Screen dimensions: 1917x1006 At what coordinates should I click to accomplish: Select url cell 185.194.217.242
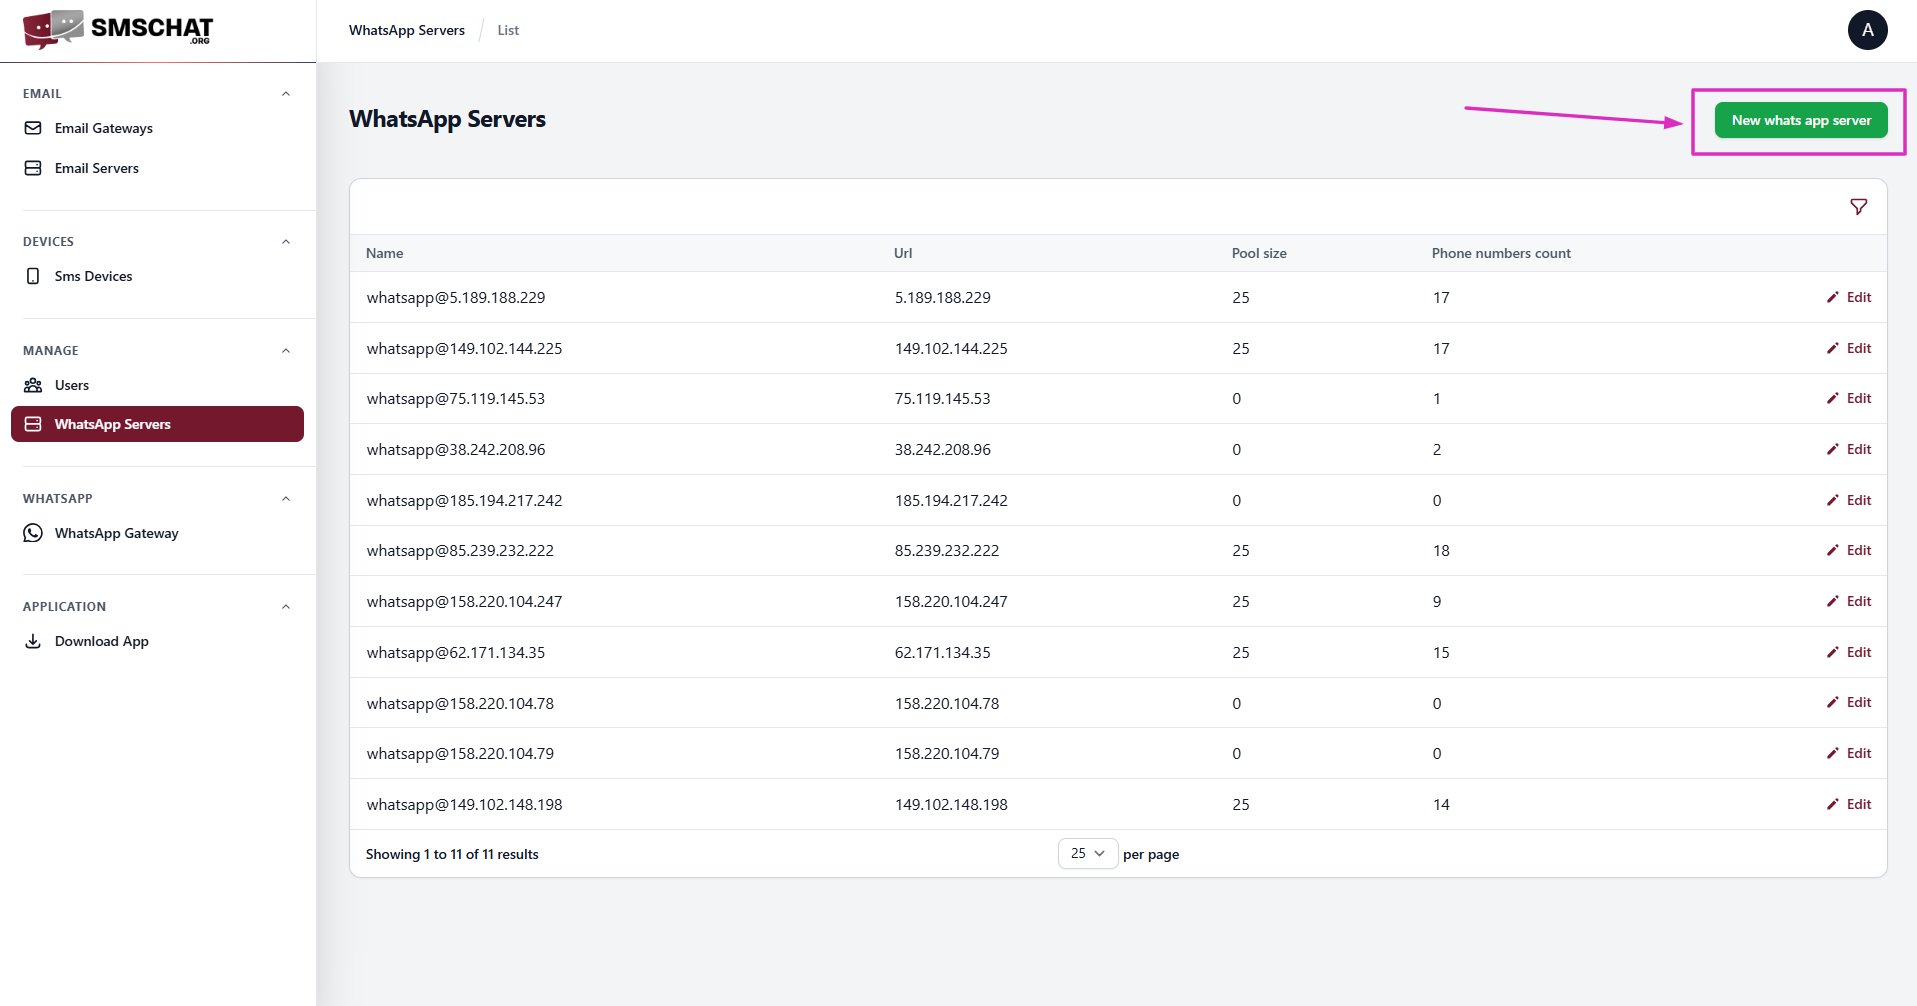[x=951, y=500]
